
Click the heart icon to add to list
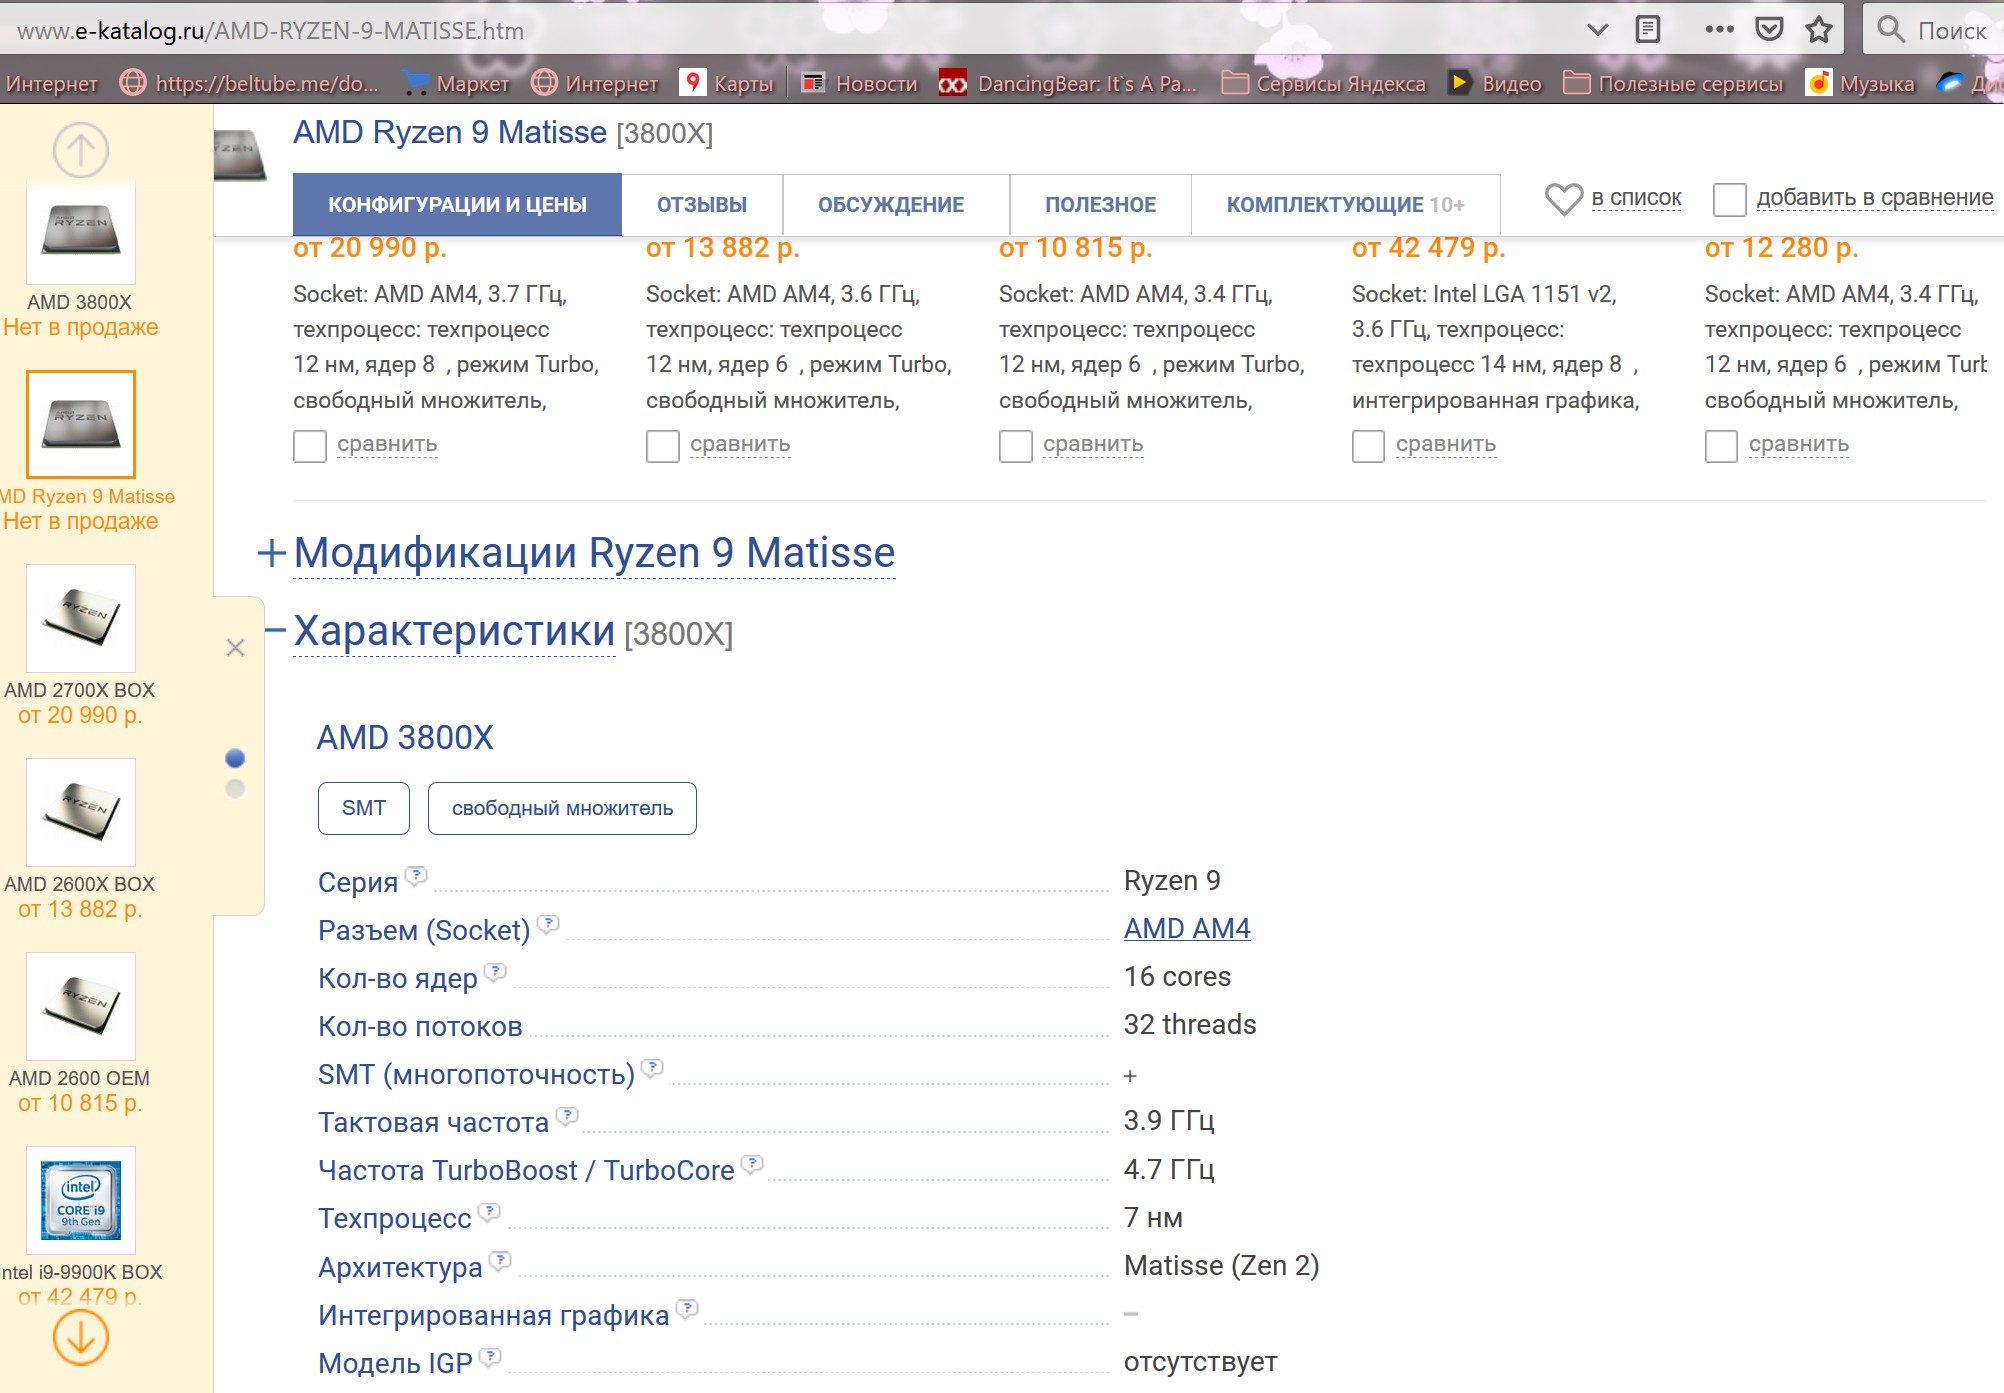pos(1563,199)
